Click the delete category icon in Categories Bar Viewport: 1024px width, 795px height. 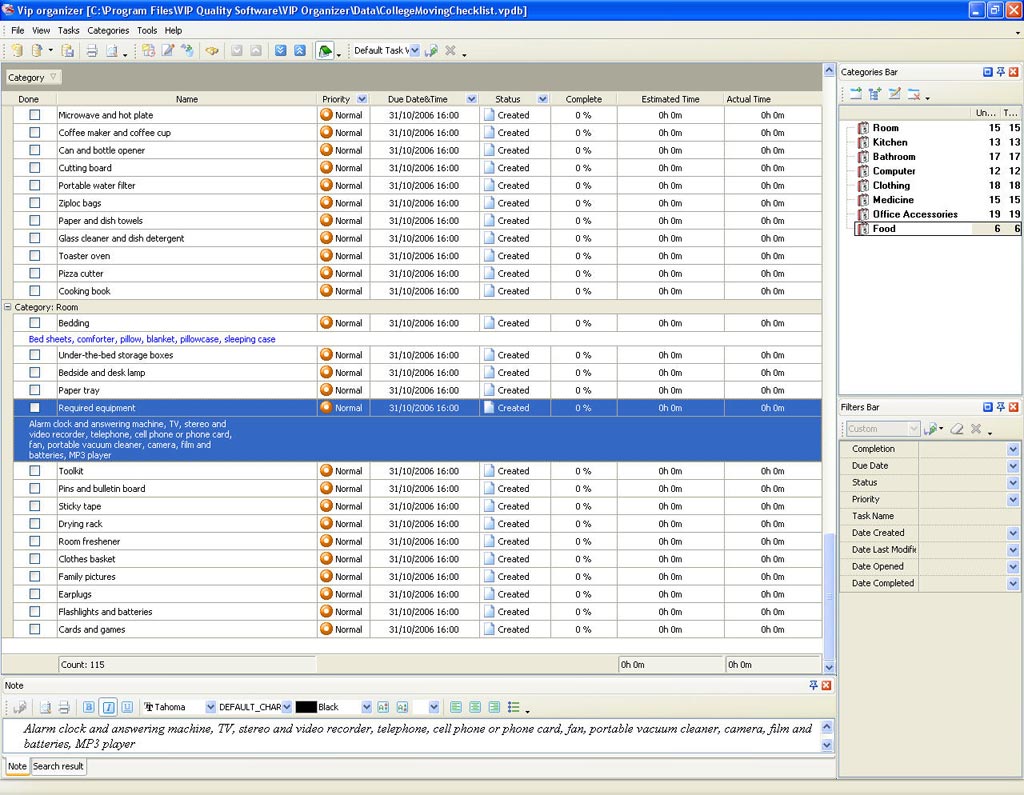[914, 94]
